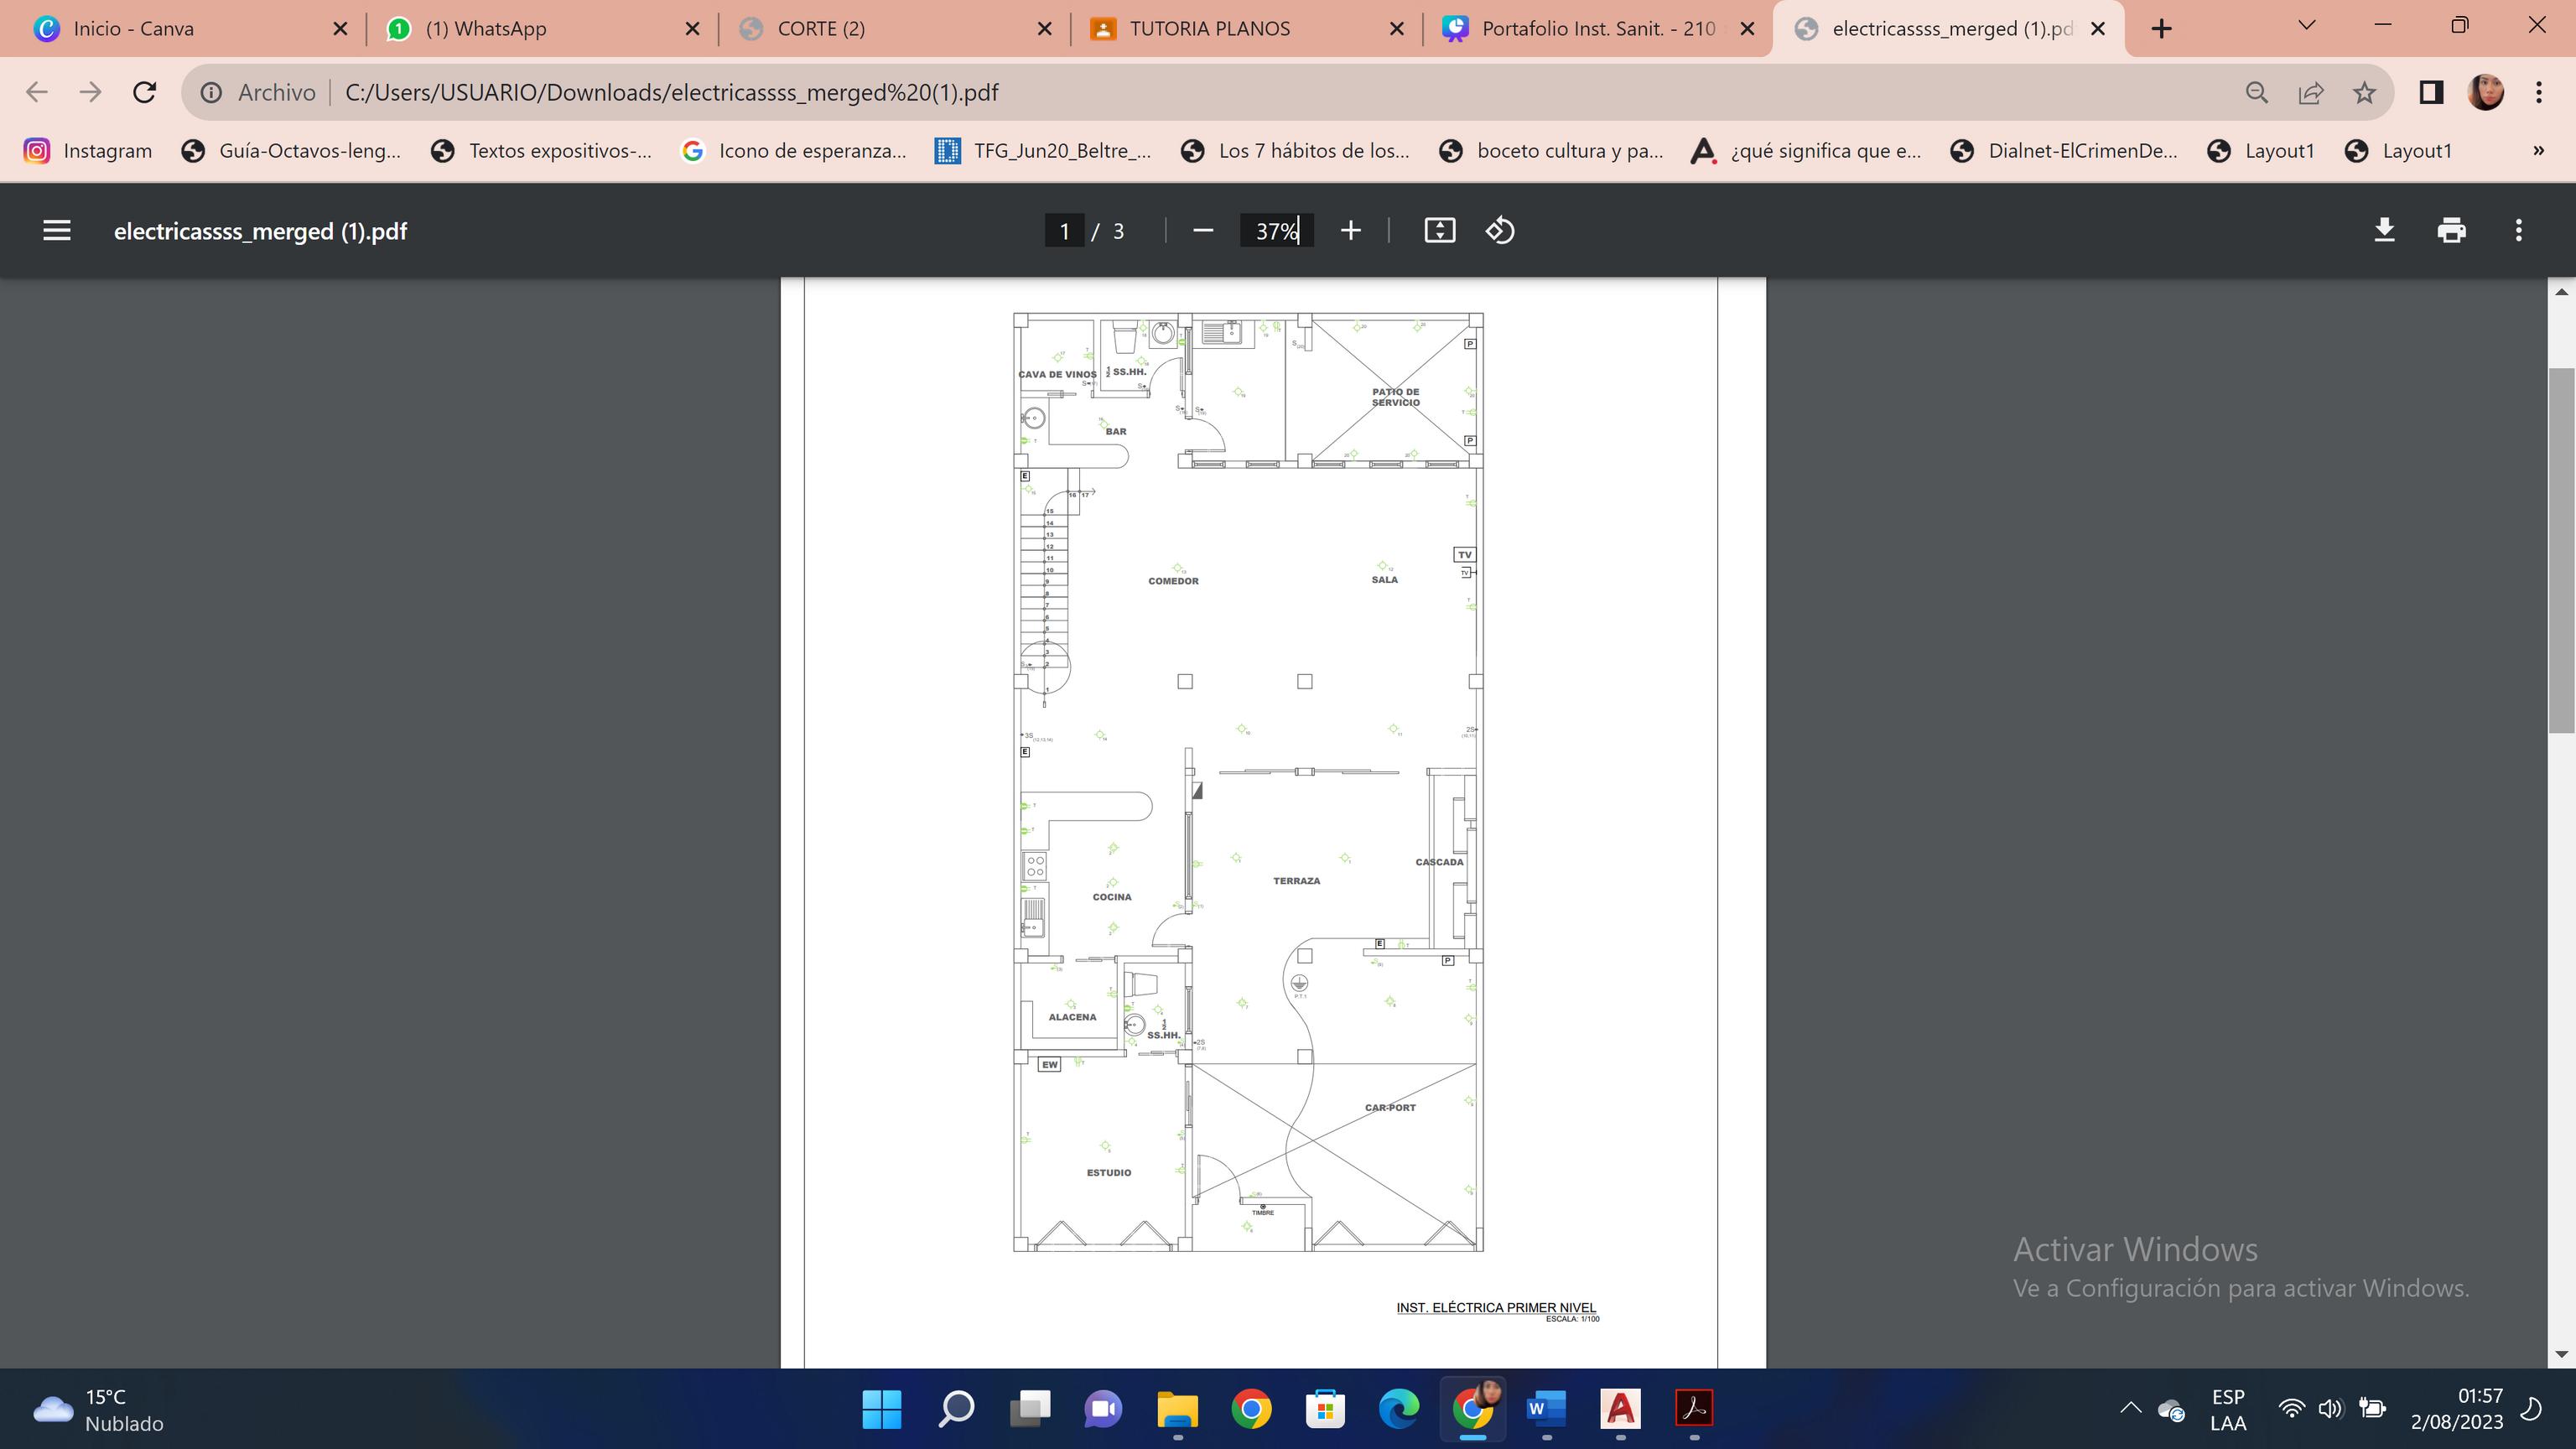Viewport: 2576px width, 1449px height.
Task: Bookmark this page with star icon
Action: (2364, 93)
